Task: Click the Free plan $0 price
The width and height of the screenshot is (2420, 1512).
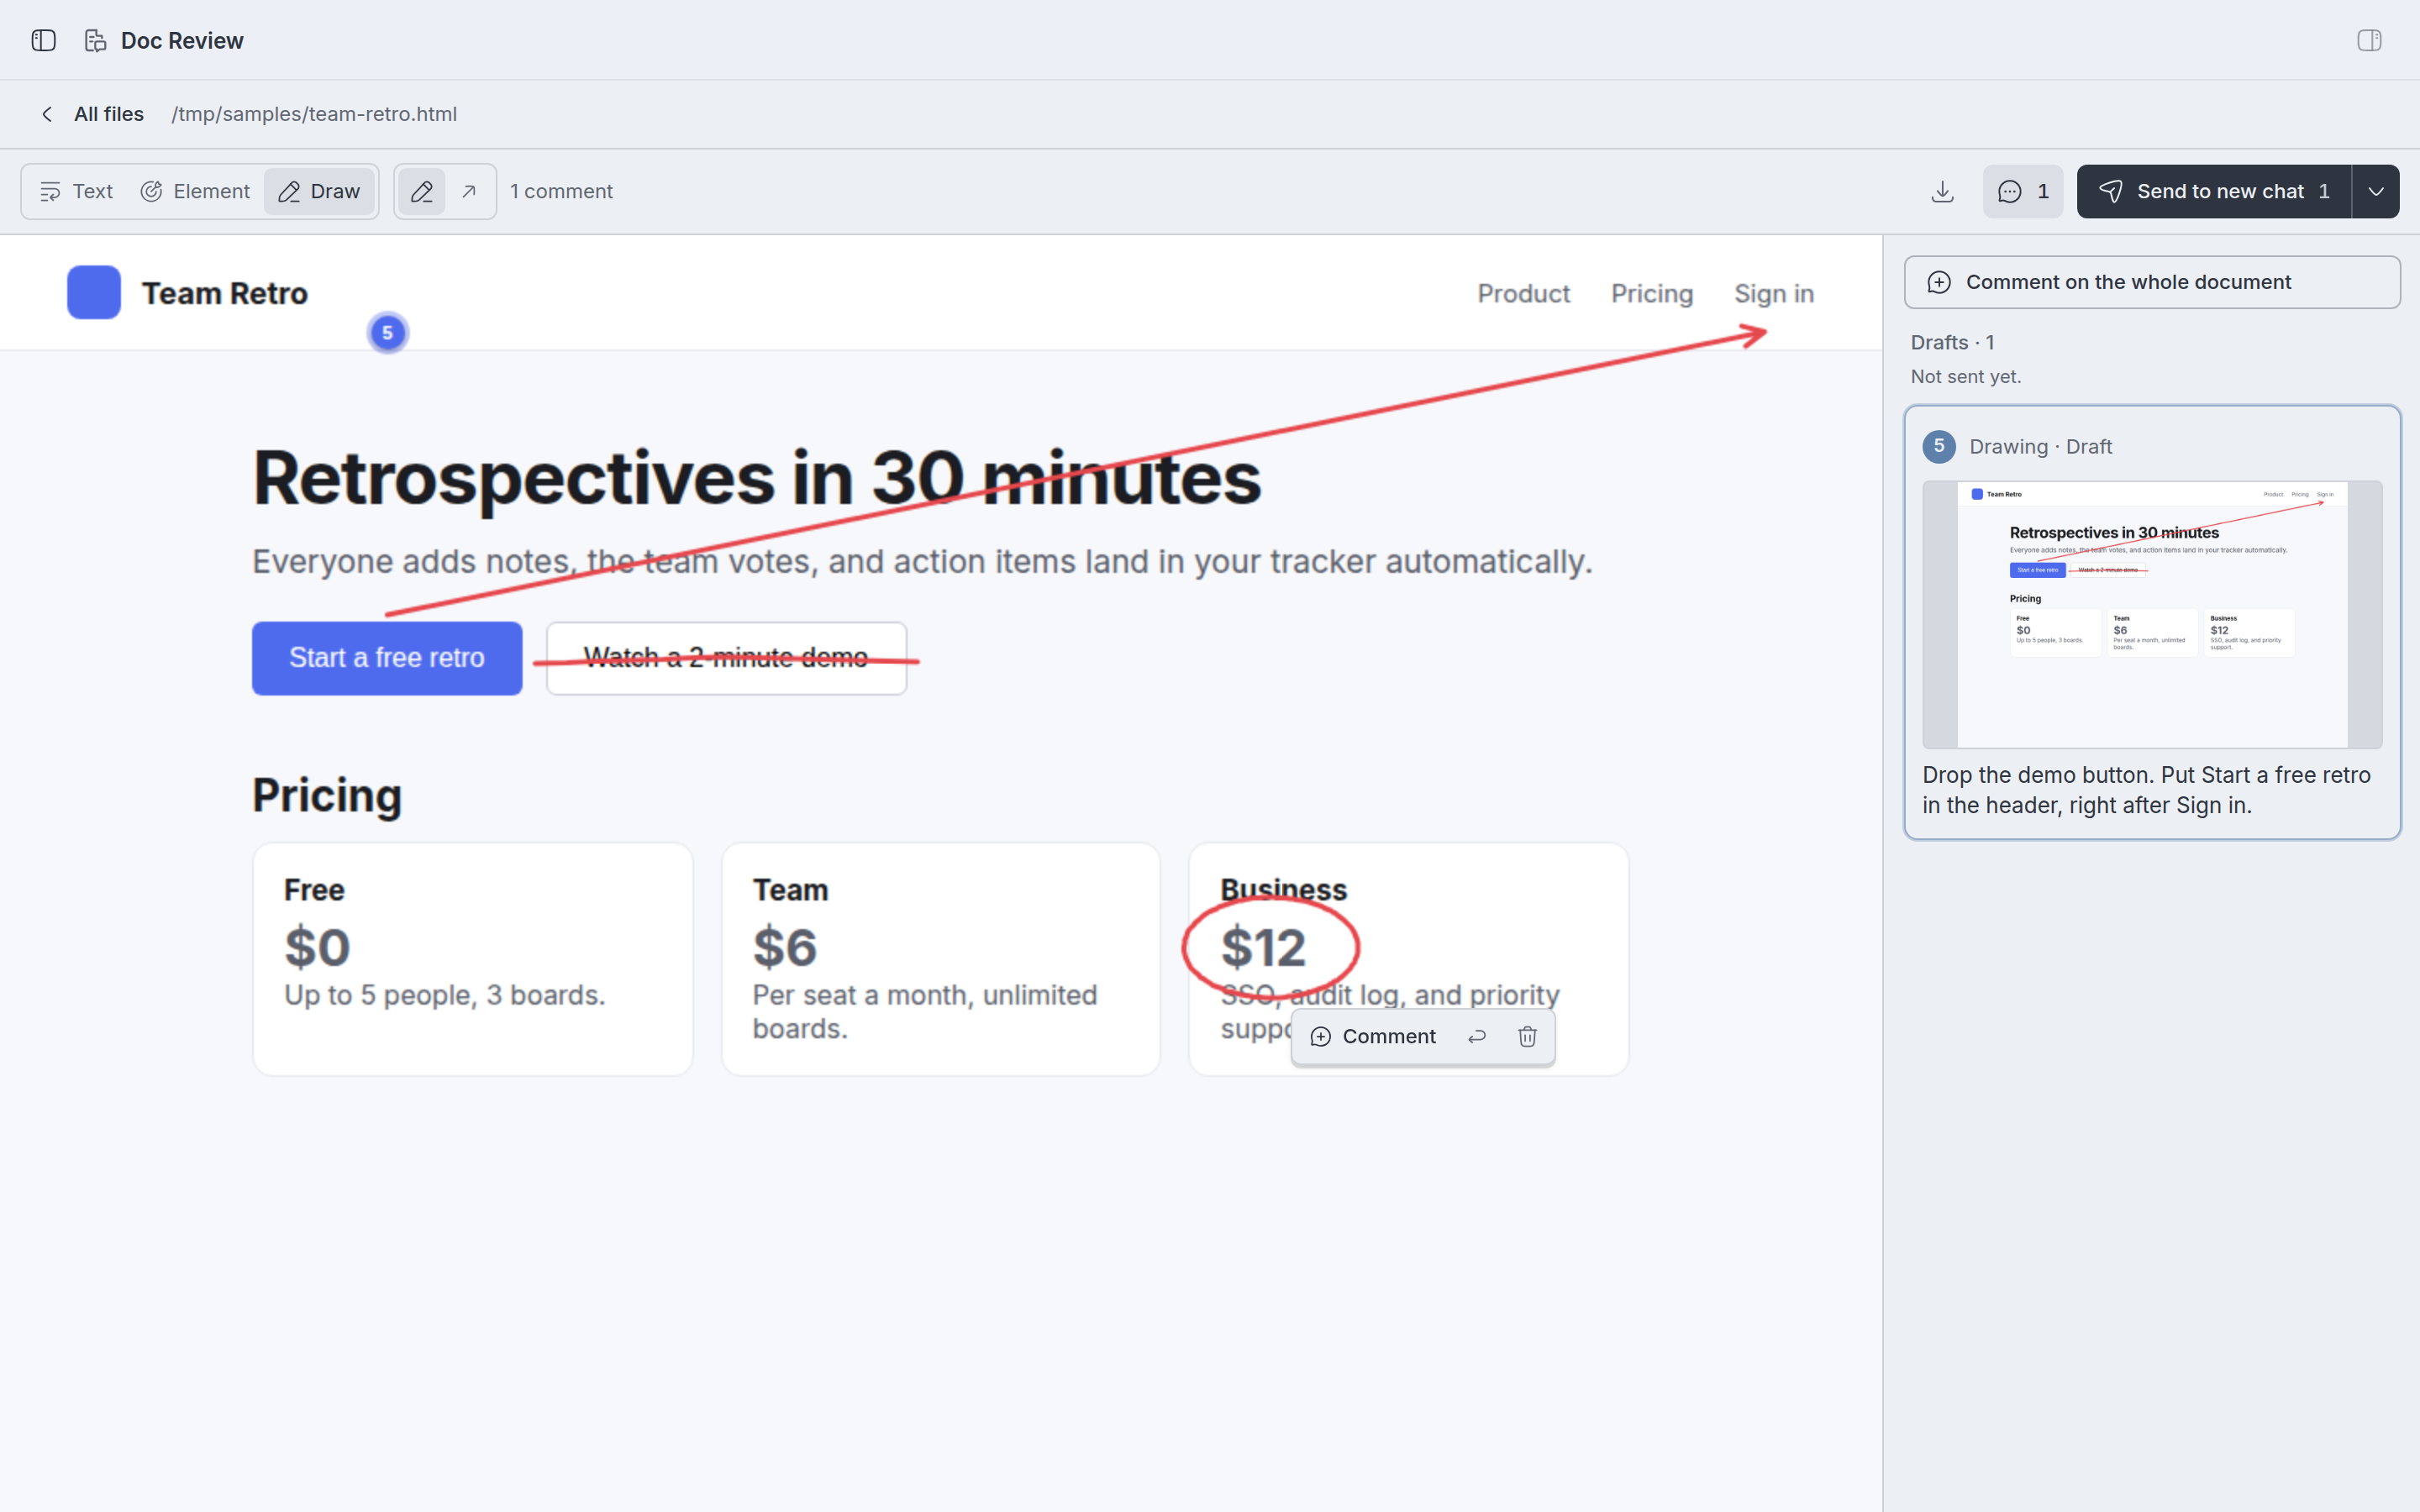Action: (318, 947)
